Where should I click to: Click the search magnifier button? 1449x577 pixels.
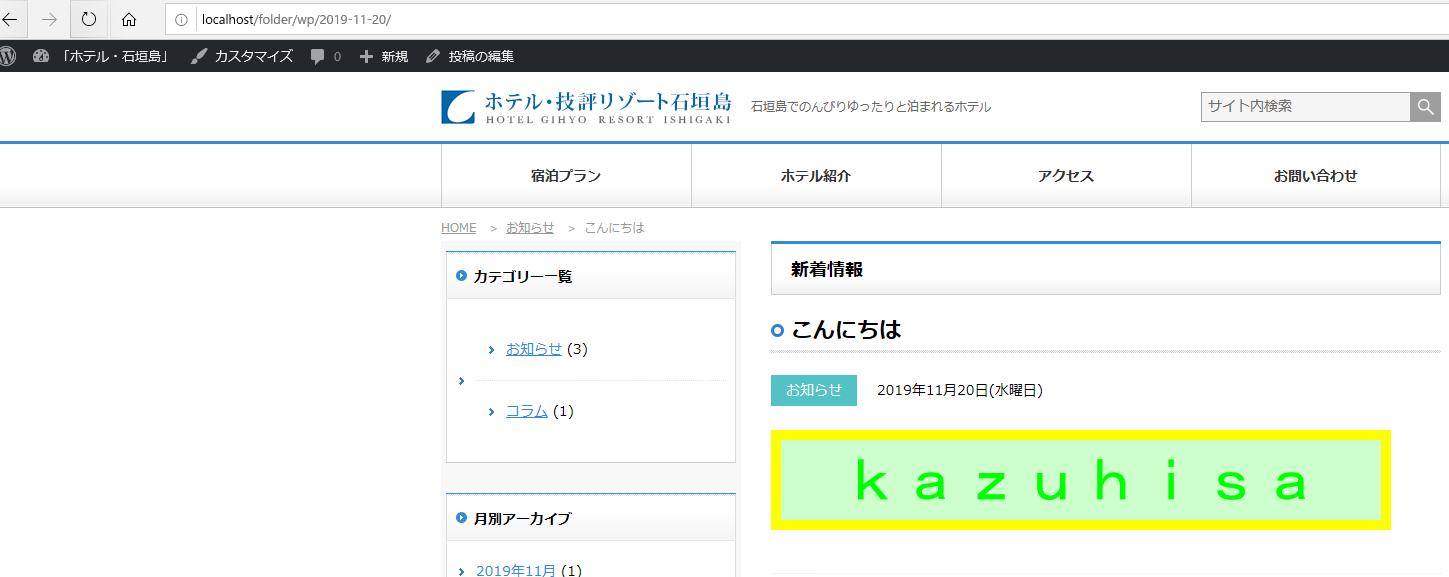tap(1425, 107)
